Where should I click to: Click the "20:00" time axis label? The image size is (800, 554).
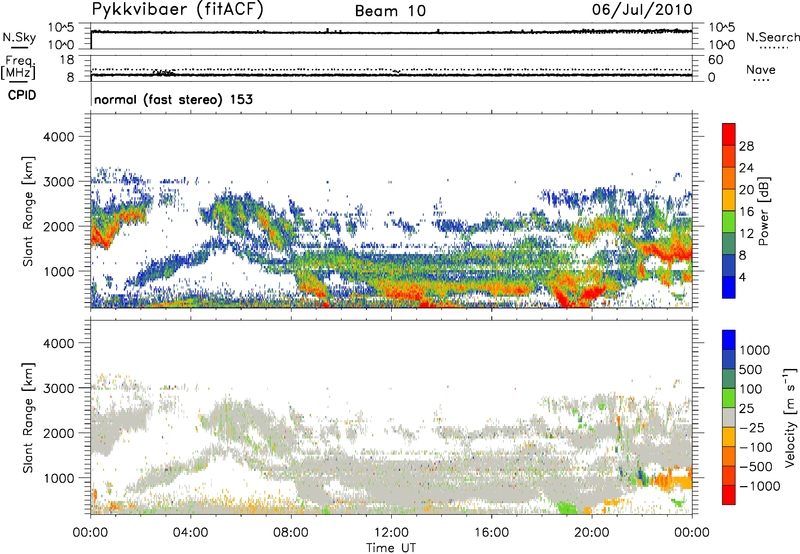click(592, 533)
